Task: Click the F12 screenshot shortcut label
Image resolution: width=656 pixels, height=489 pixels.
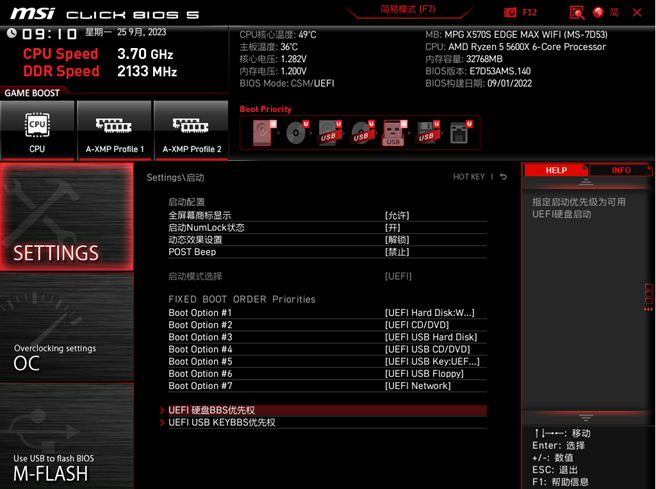Action: tap(530, 13)
